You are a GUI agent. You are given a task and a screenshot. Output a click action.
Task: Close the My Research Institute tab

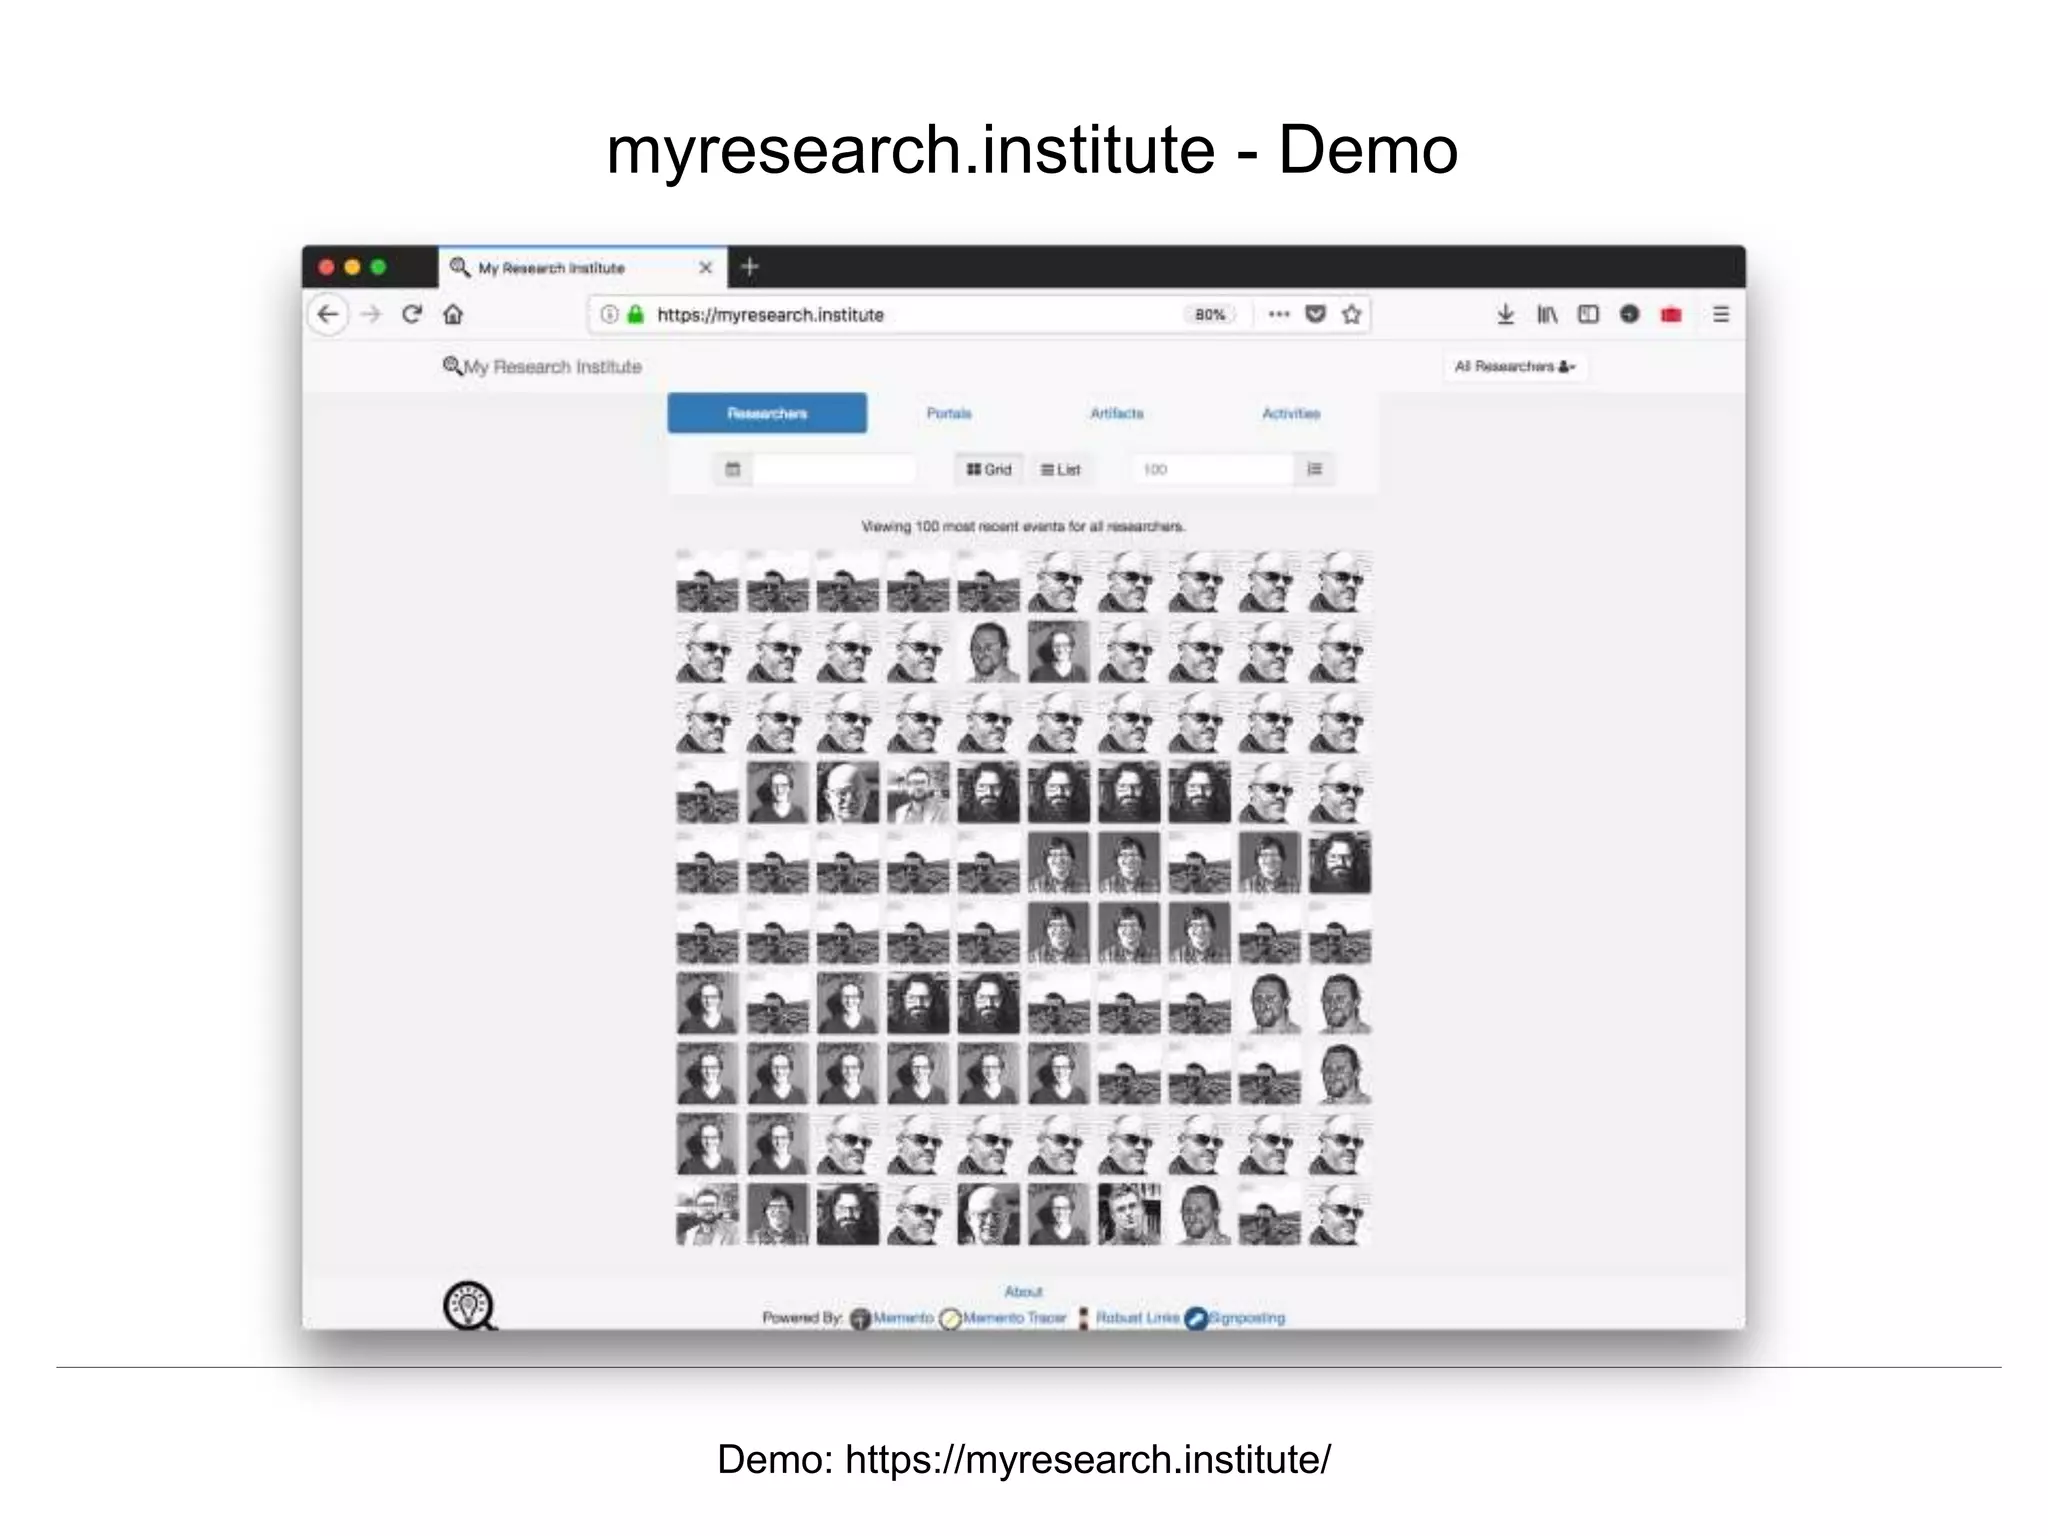(x=705, y=268)
